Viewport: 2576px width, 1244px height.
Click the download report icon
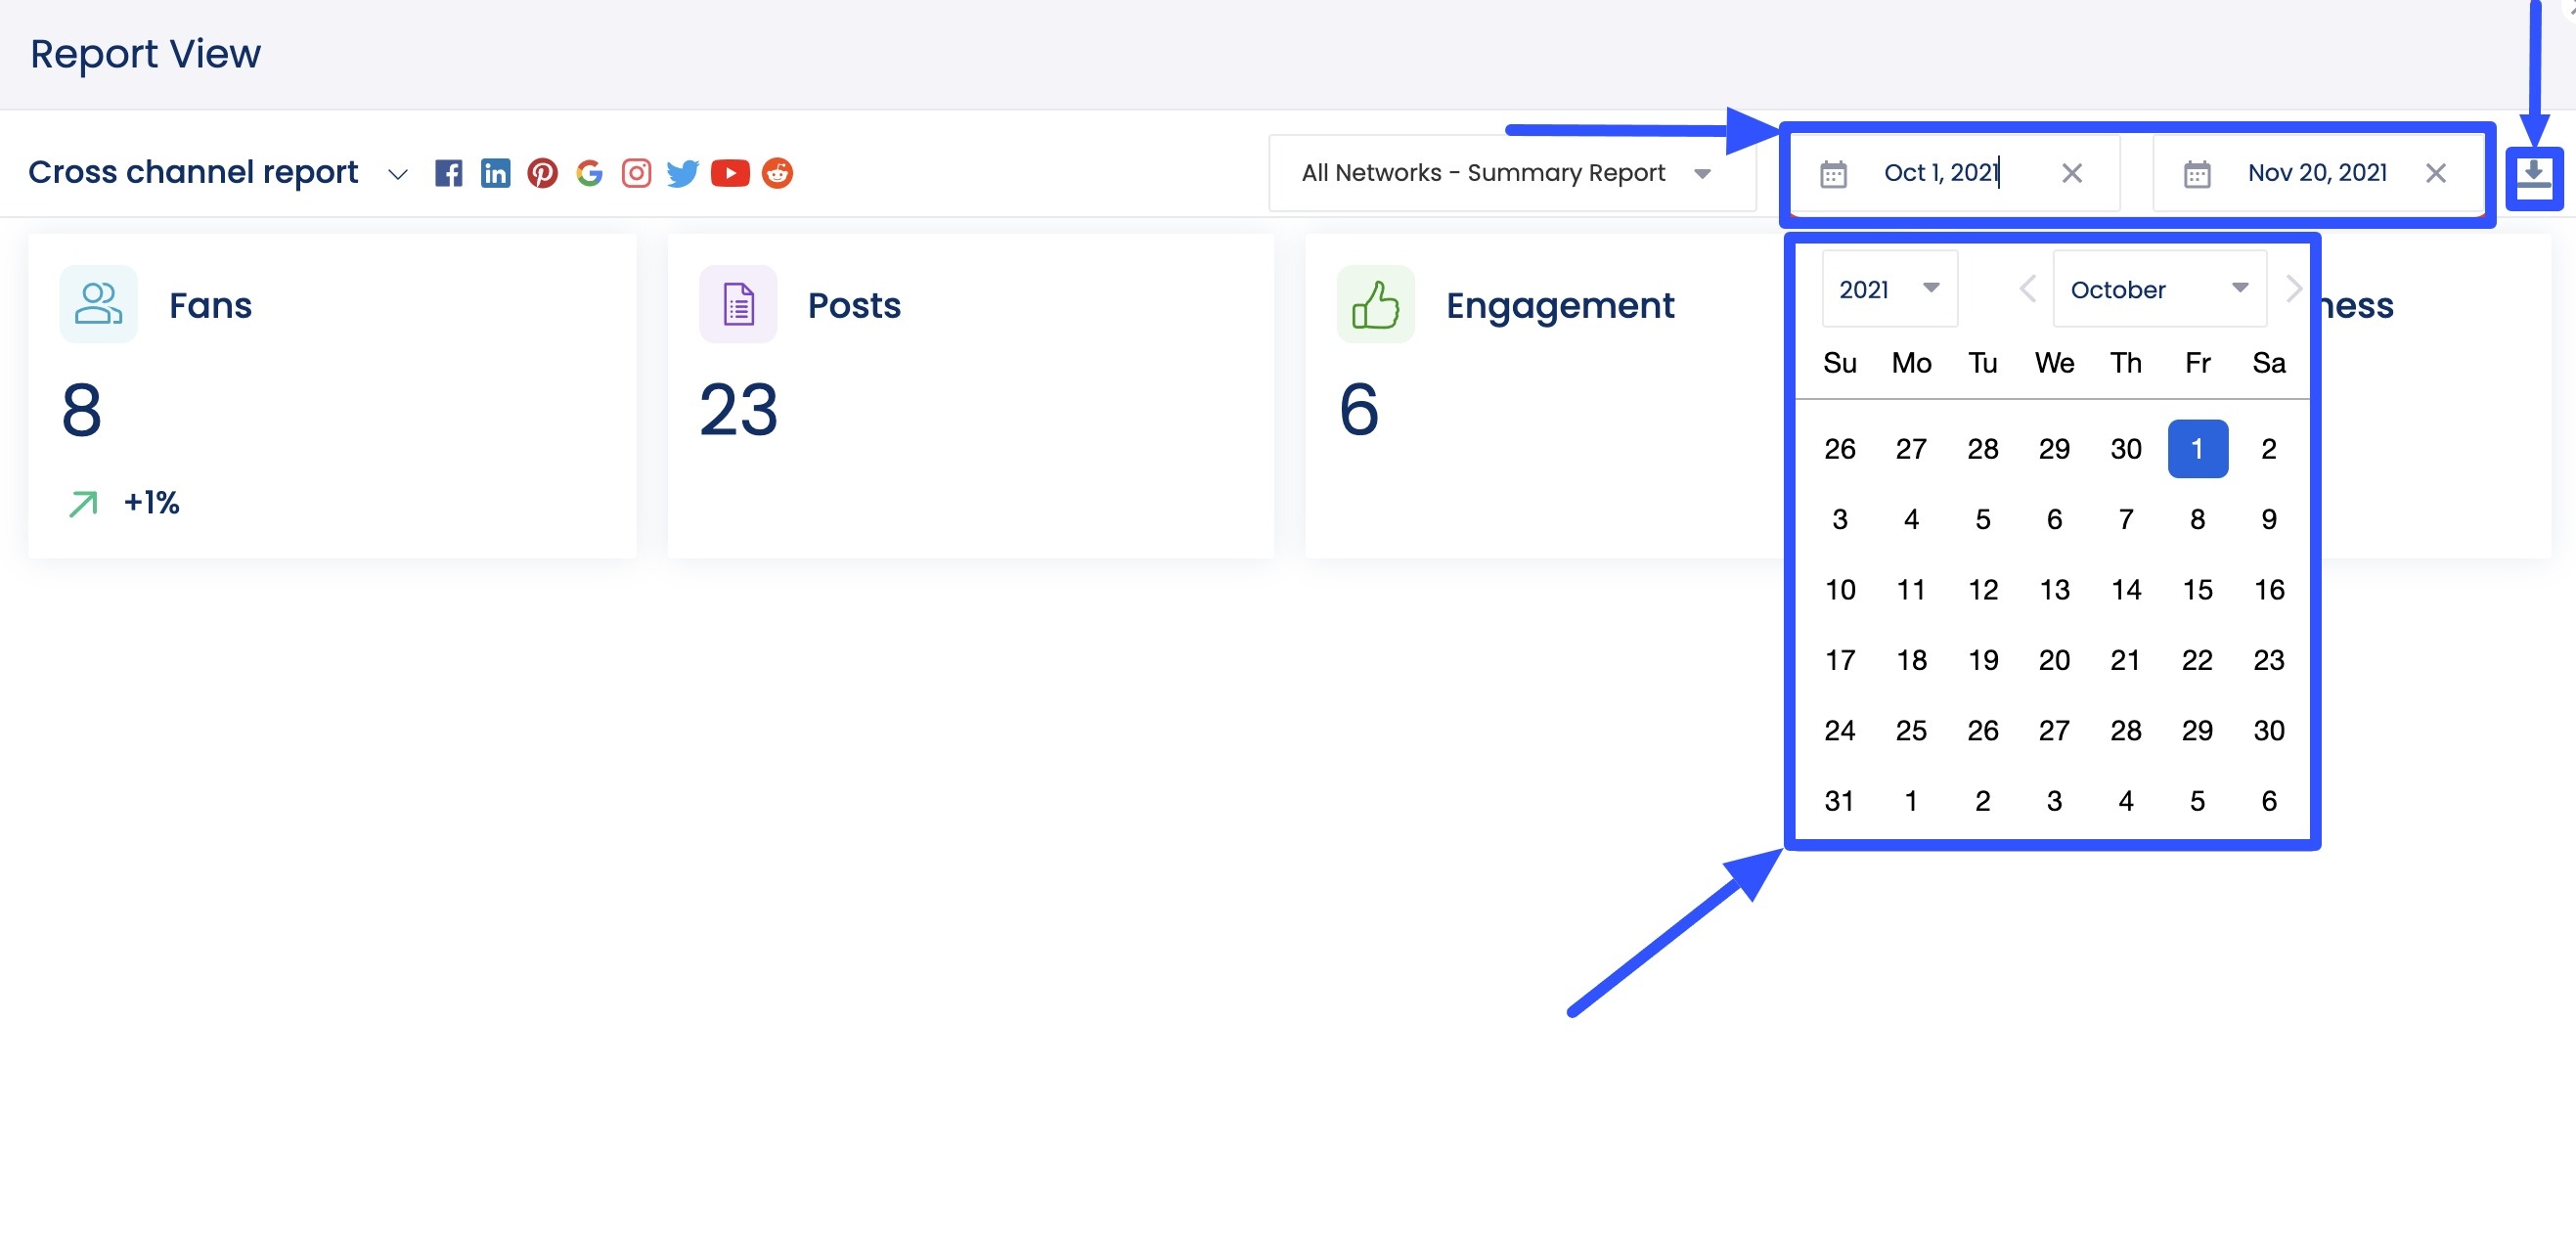click(2536, 177)
